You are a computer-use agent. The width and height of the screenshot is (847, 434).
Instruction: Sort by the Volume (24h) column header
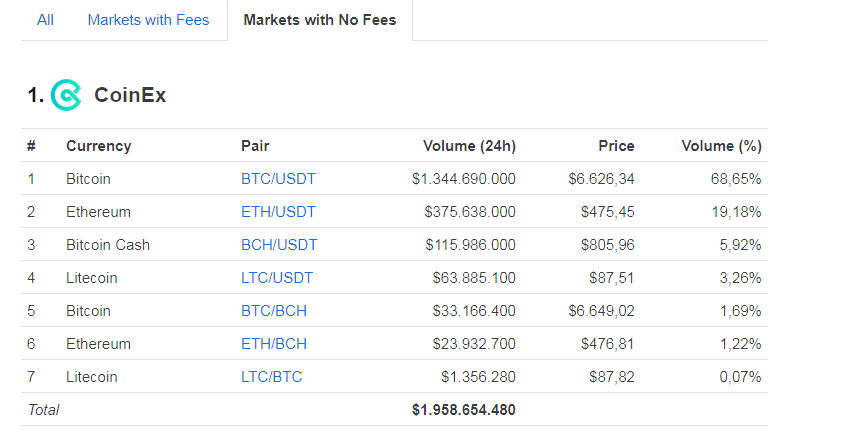(x=469, y=146)
